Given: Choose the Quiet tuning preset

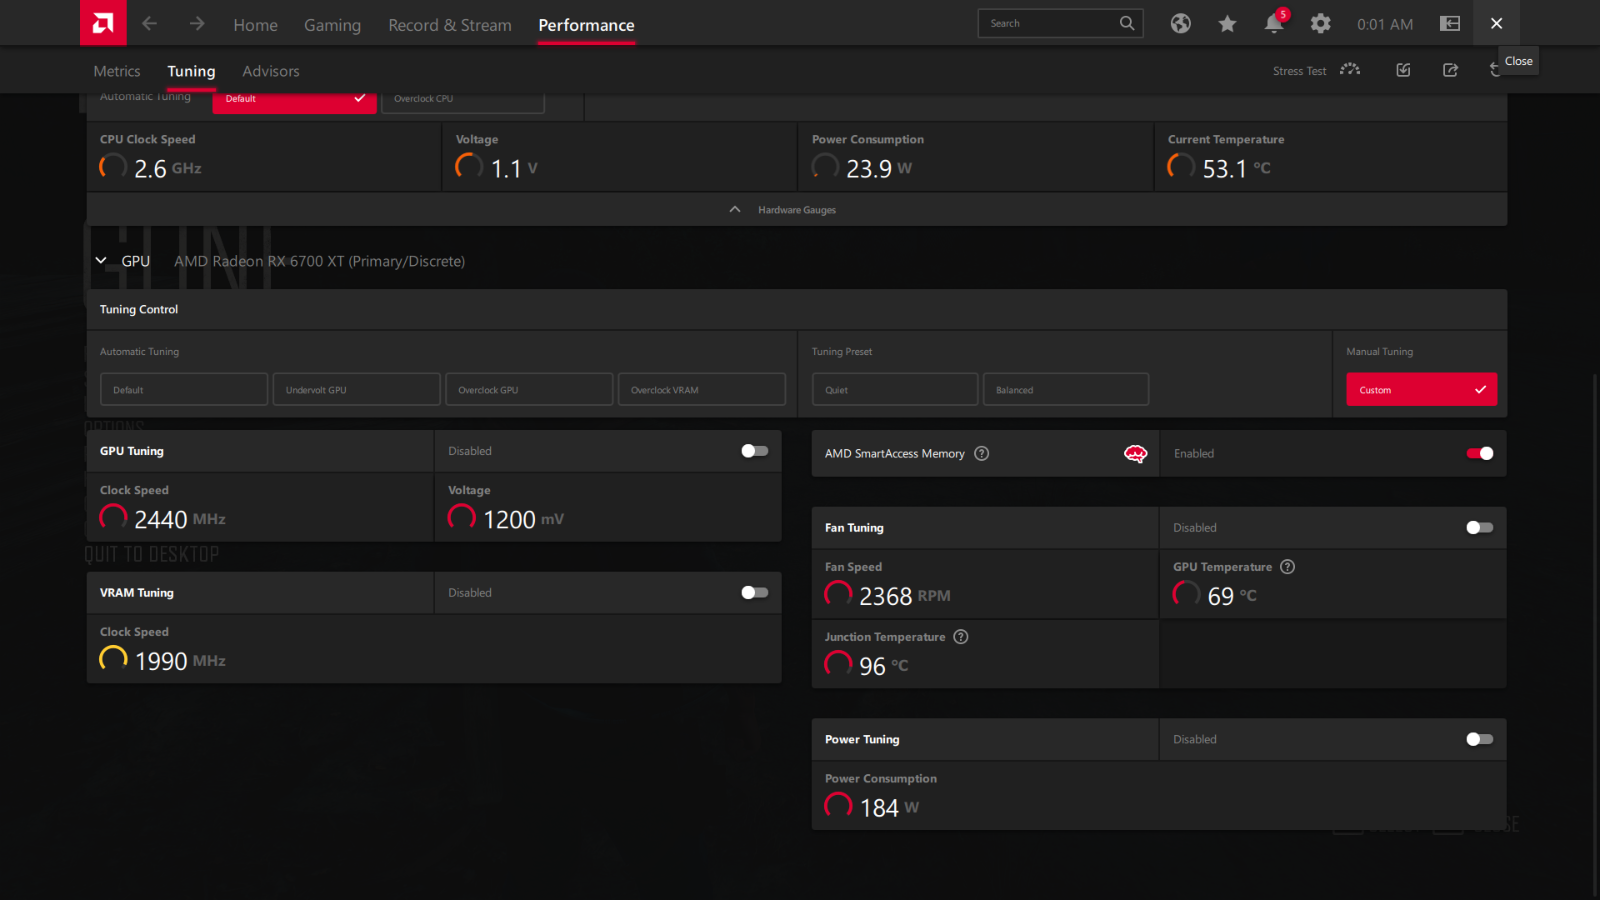Looking at the screenshot, I should (x=895, y=390).
